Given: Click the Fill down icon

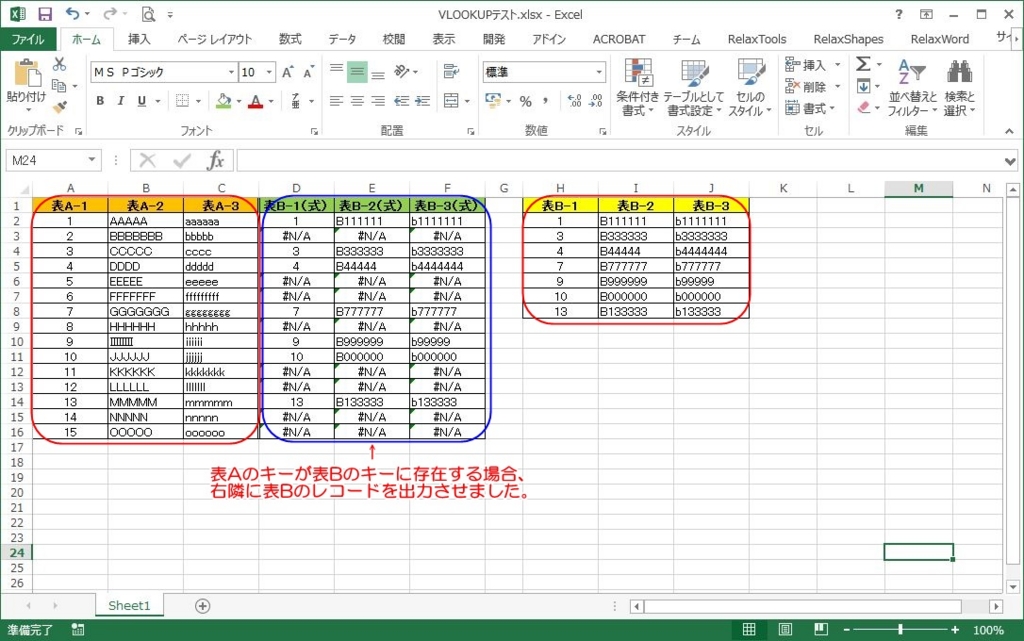Looking at the screenshot, I should 863,86.
